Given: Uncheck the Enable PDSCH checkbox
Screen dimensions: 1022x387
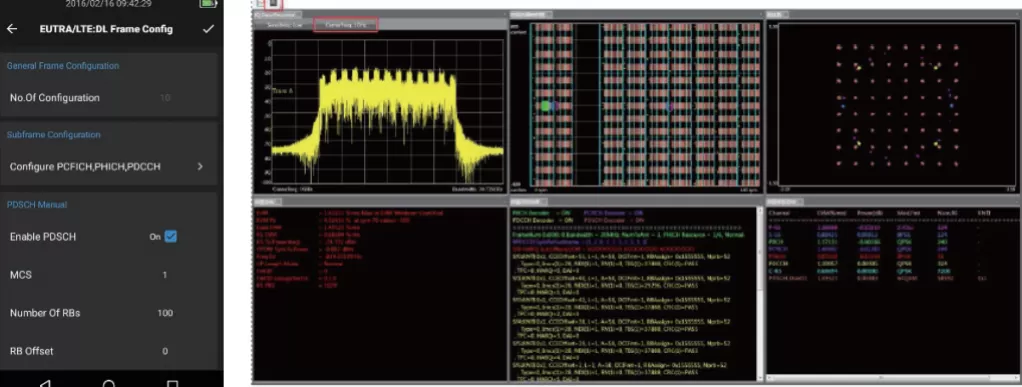Looking at the screenshot, I should (x=170, y=236).
